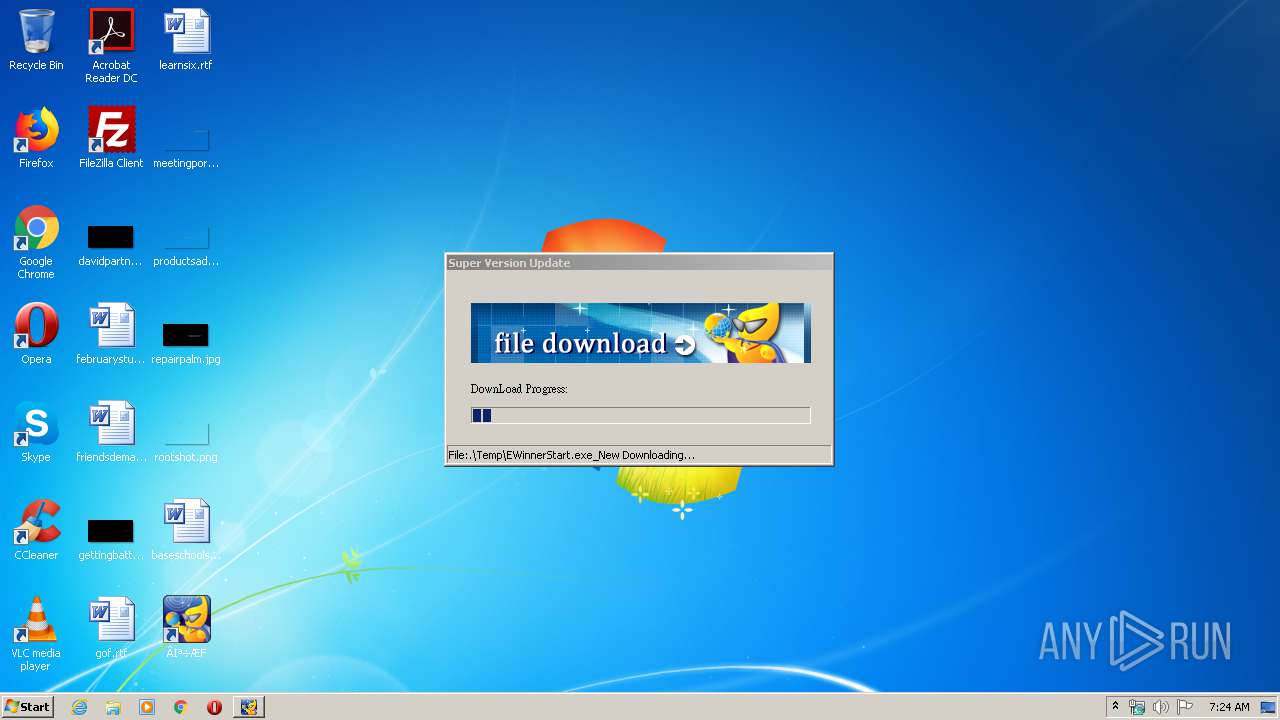Switch to Super Version Update taskbar button
This screenshot has height=720, width=1280.
(x=249, y=707)
